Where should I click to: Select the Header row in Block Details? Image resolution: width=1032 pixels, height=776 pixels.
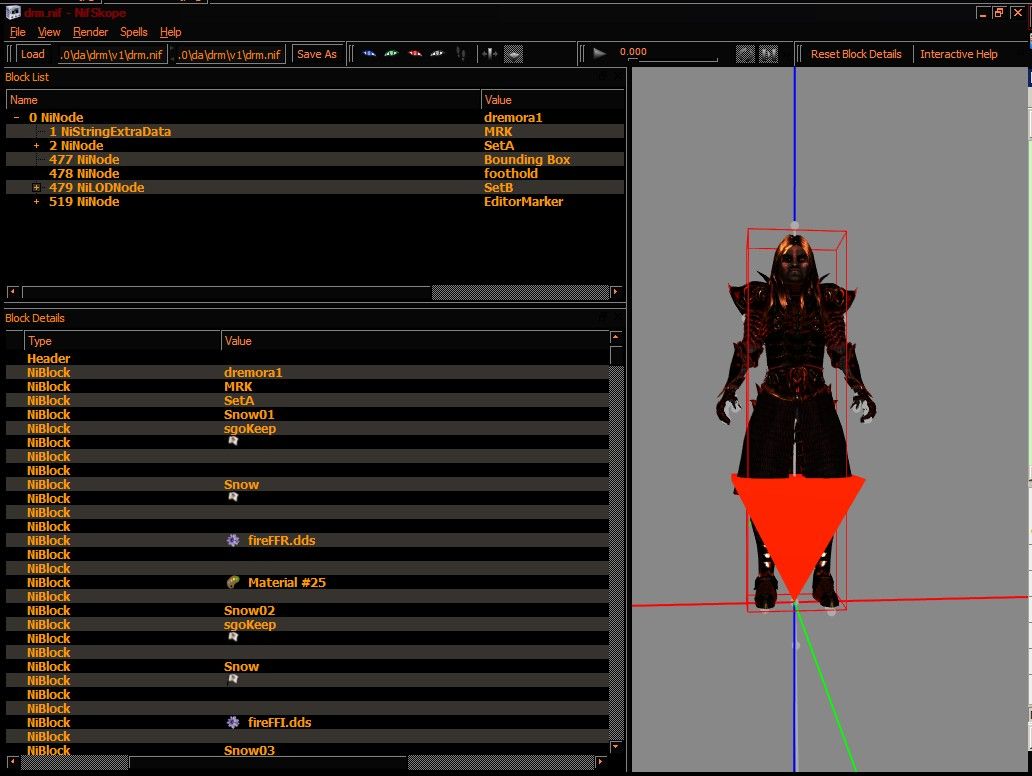[x=307, y=358]
